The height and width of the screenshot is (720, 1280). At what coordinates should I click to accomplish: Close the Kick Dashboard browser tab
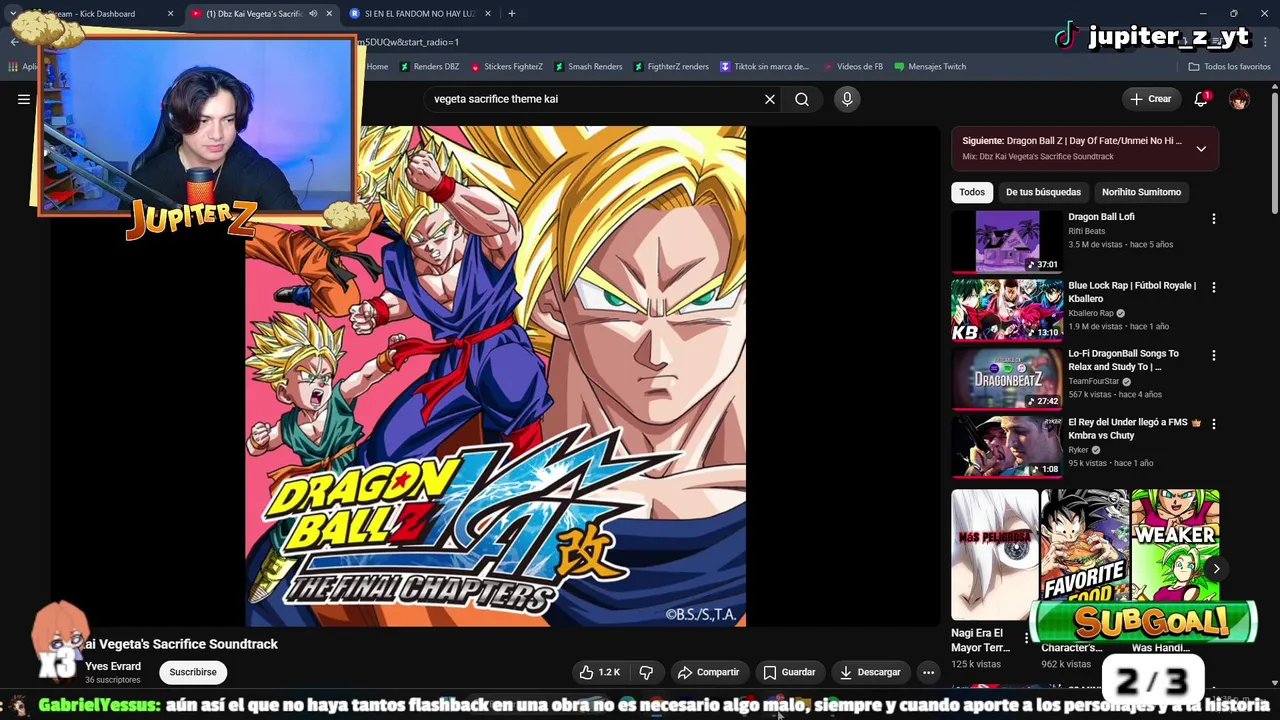click(170, 14)
